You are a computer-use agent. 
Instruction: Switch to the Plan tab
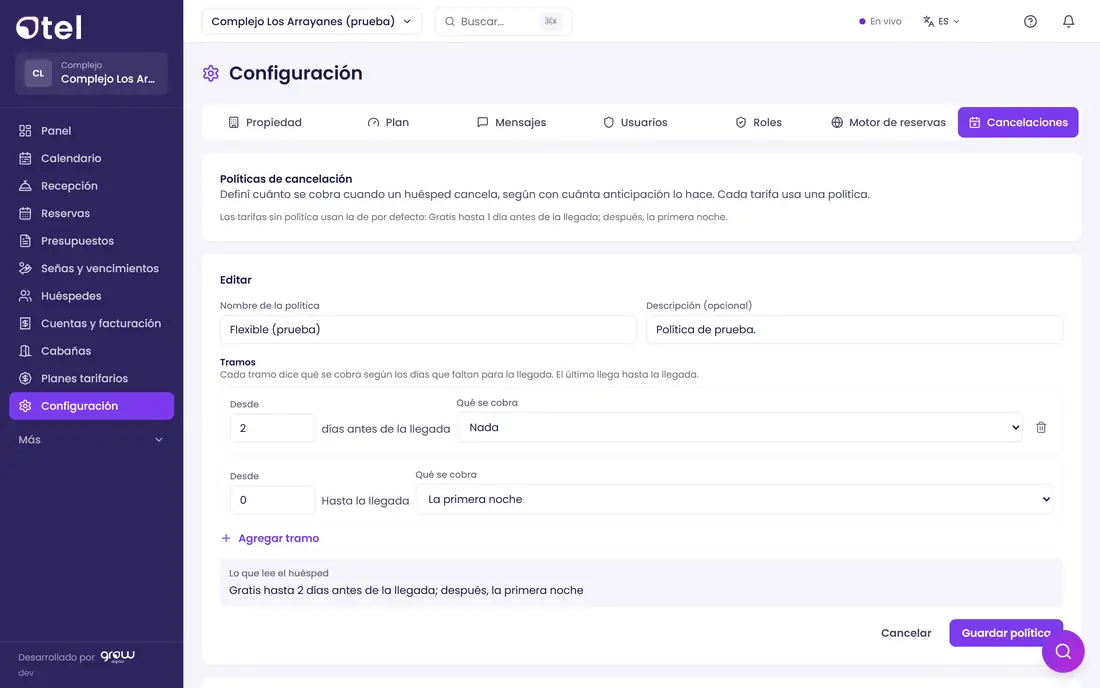(388, 123)
